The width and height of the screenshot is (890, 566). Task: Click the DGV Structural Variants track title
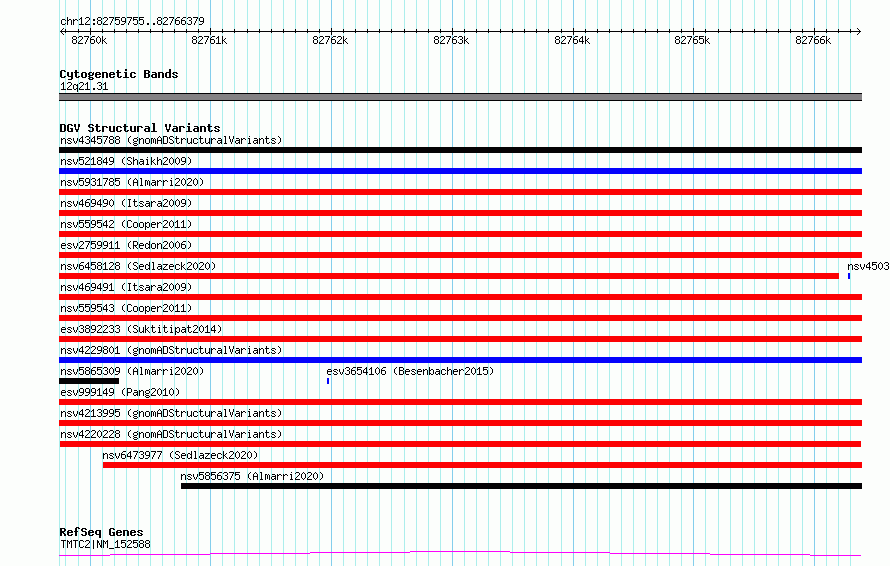pos(140,128)
